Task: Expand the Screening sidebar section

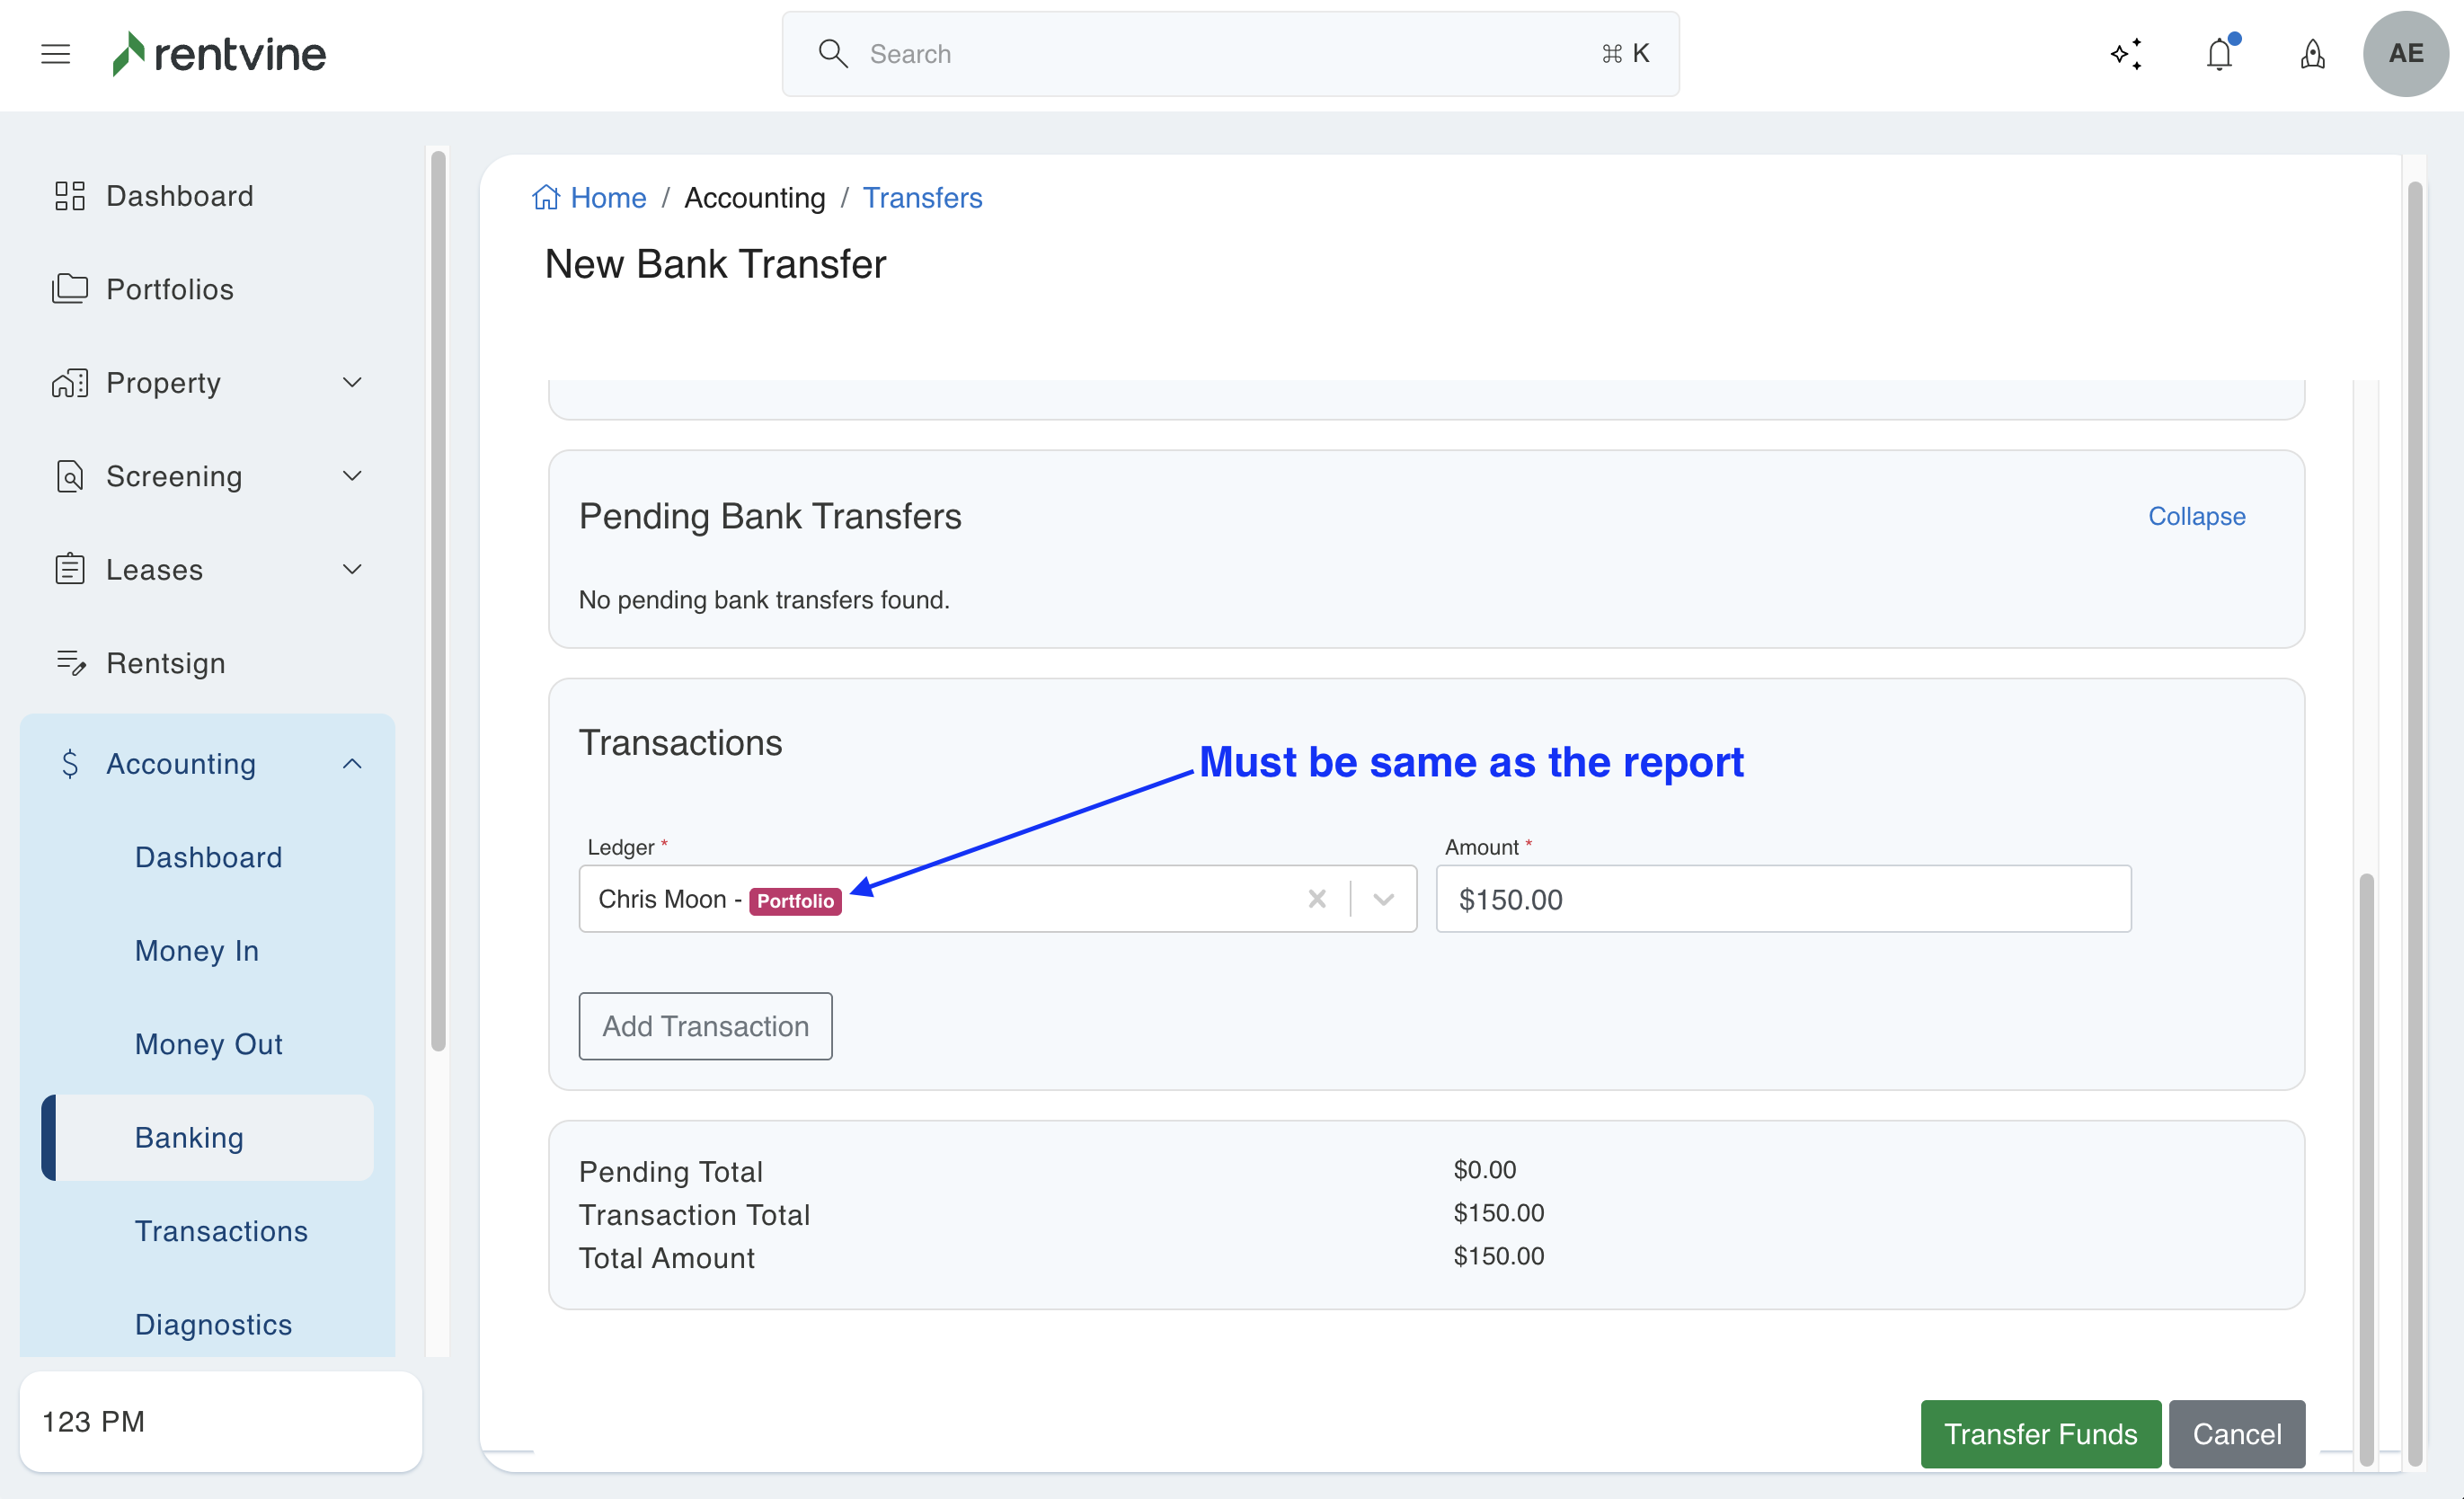Action: (x=352, y=476)
